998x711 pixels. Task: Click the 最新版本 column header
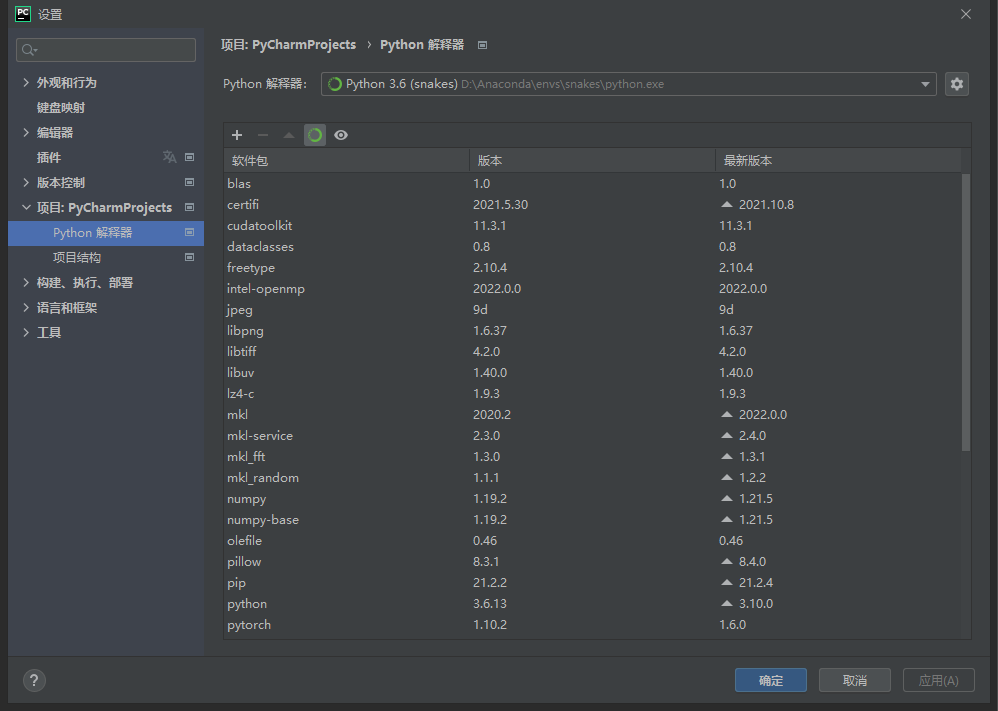(x=838, y=160)
